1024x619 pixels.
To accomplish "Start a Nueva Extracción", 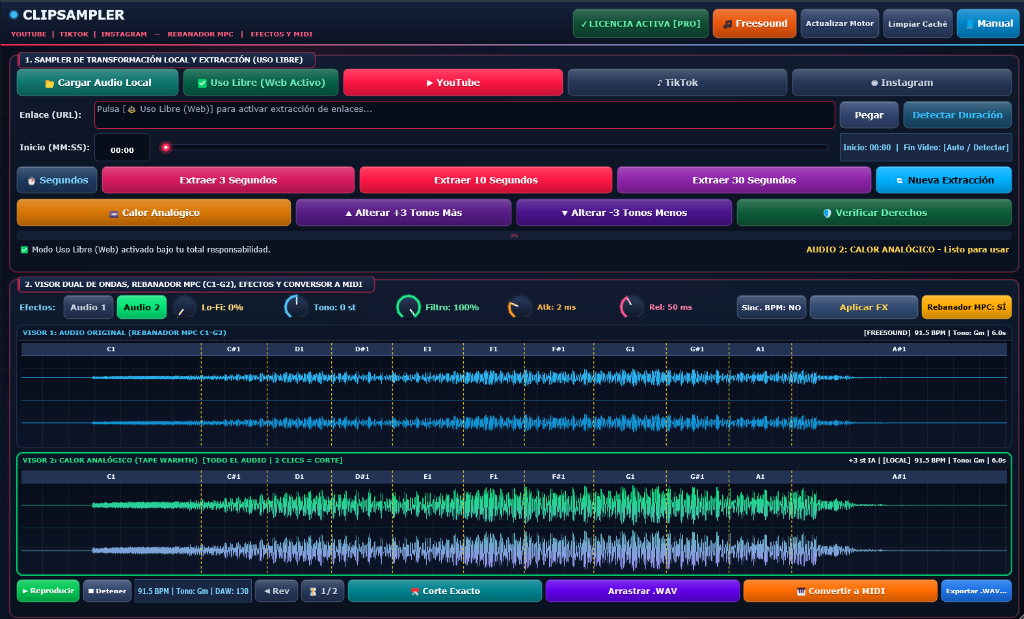I will pyautogui.click(x=944, y=180).
